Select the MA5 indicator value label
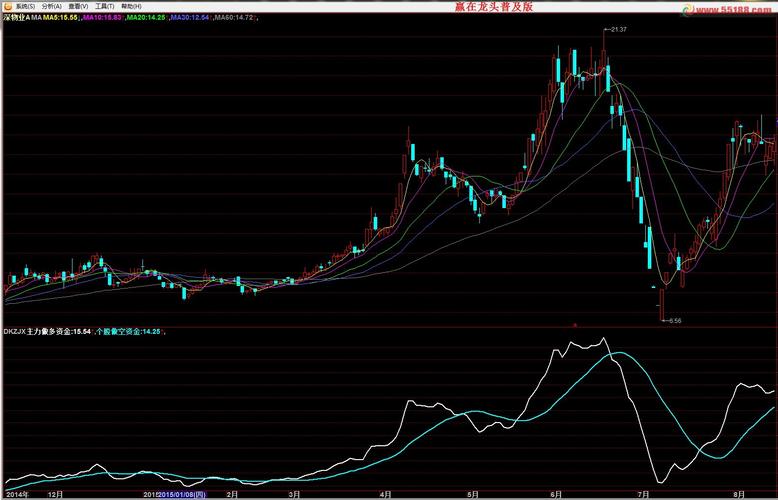 62,17
